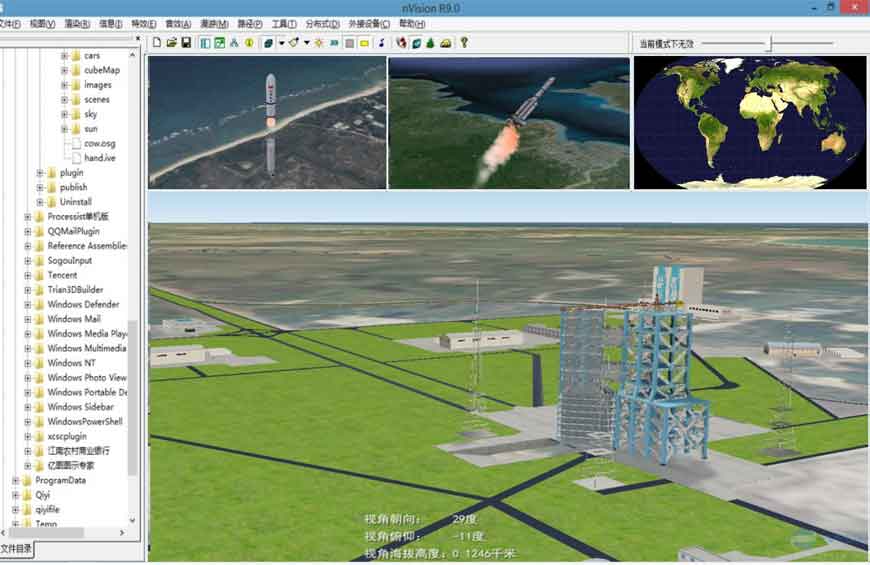Open a file using the open-folder toolbar icon
Image resolution: width=870 pixels, height=565 pixels.
click(171, 43)
